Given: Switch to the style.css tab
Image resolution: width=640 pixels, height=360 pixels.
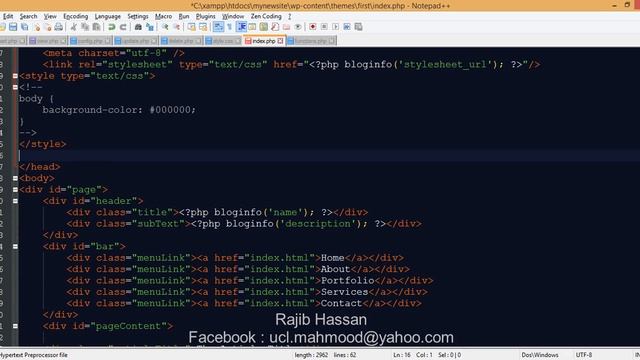Looking at the screenshot, I should pyautogui.click(x=223, y=41).
